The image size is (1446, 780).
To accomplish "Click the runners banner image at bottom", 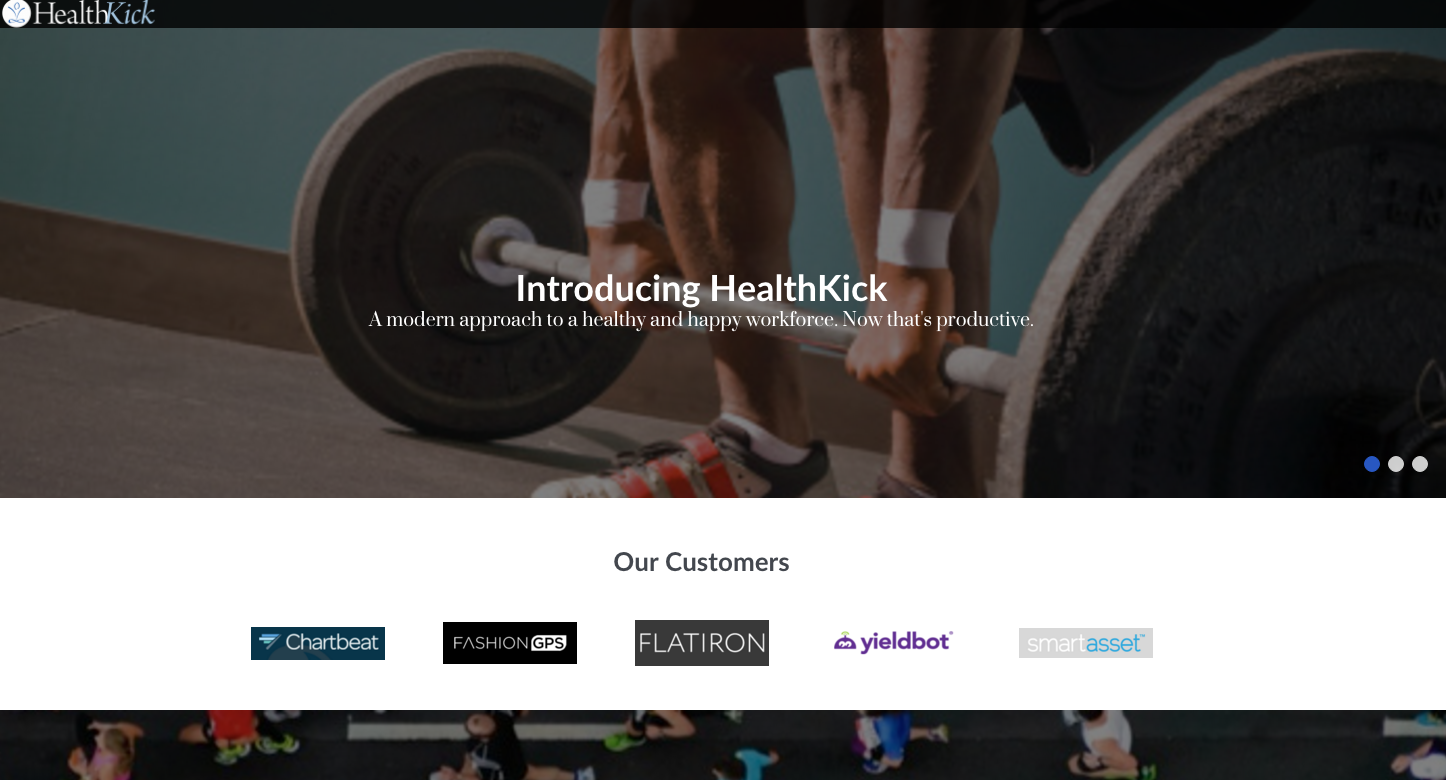I will 723,745.
